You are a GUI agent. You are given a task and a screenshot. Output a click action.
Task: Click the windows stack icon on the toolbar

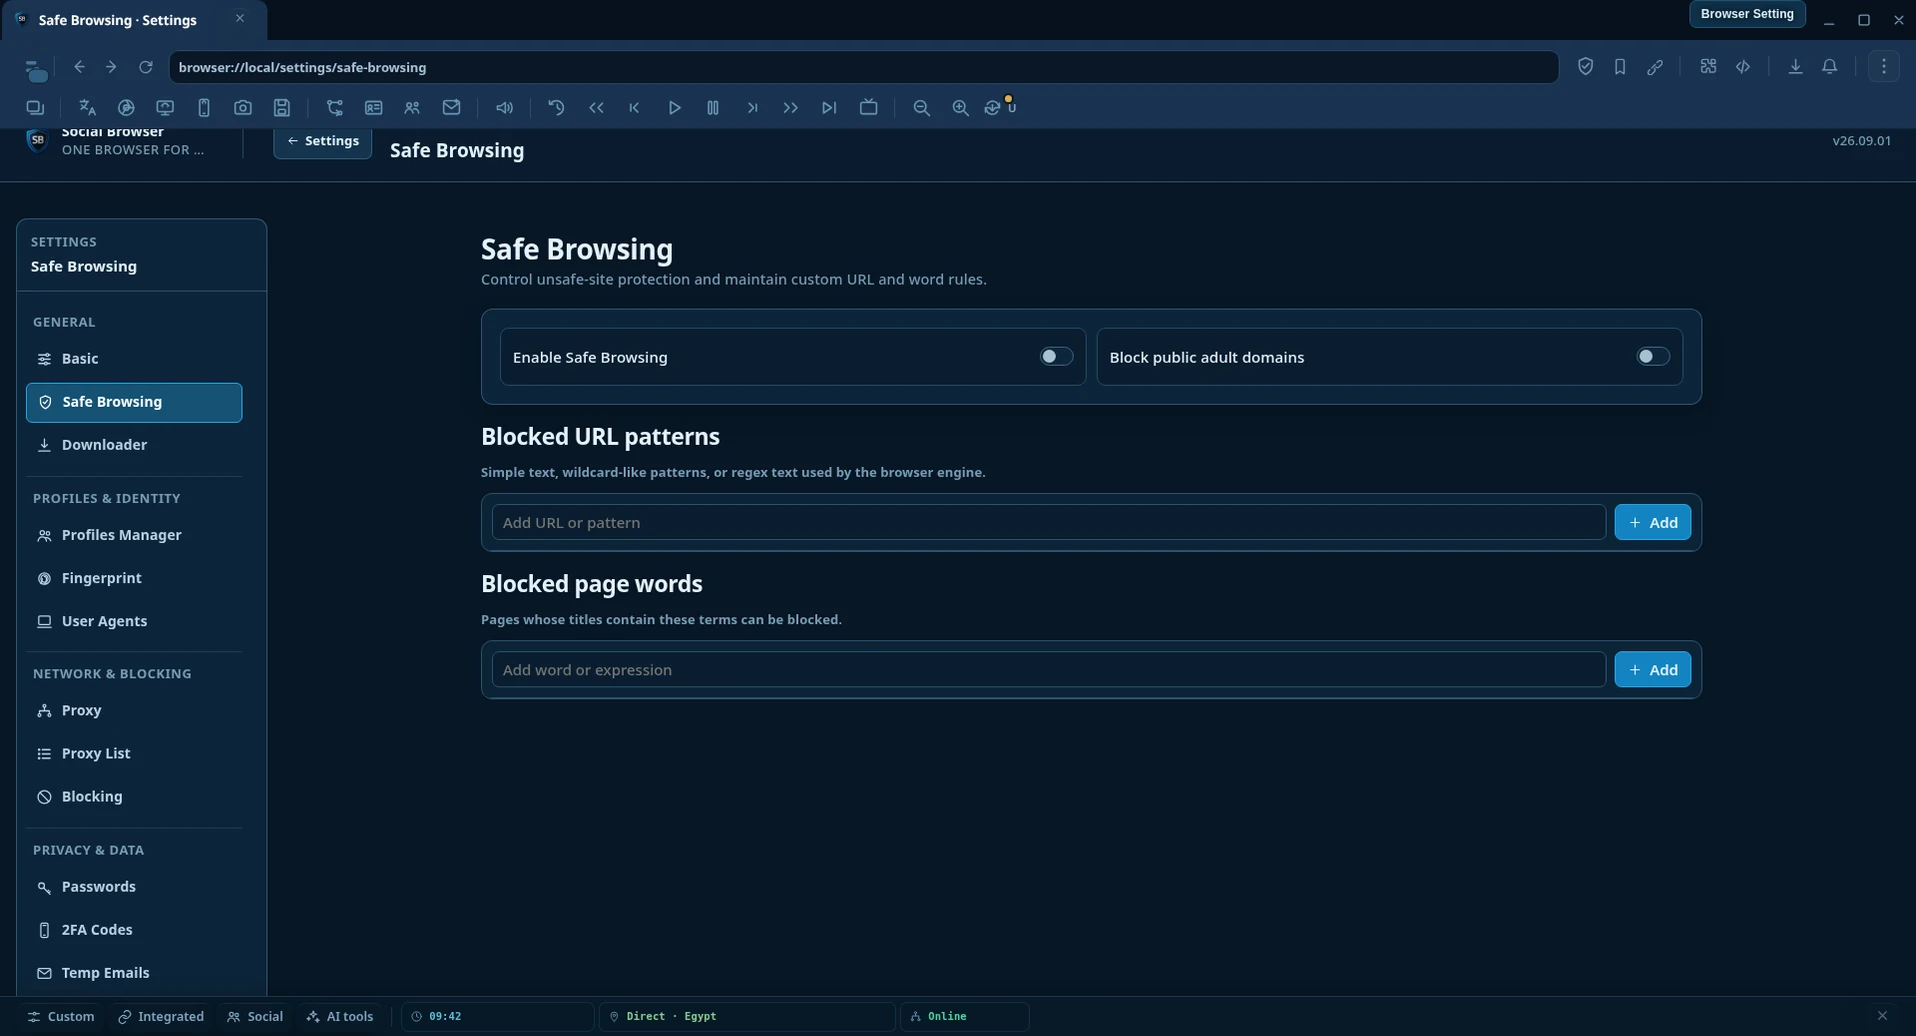(35, 108)
